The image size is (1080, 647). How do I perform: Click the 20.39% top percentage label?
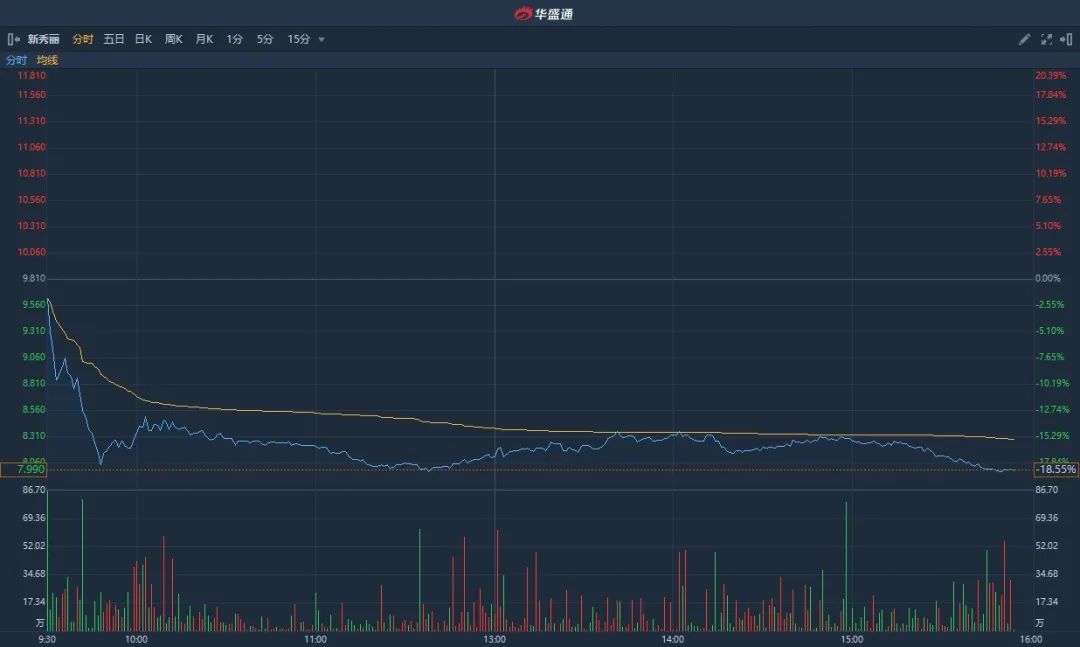point(1050,76)
